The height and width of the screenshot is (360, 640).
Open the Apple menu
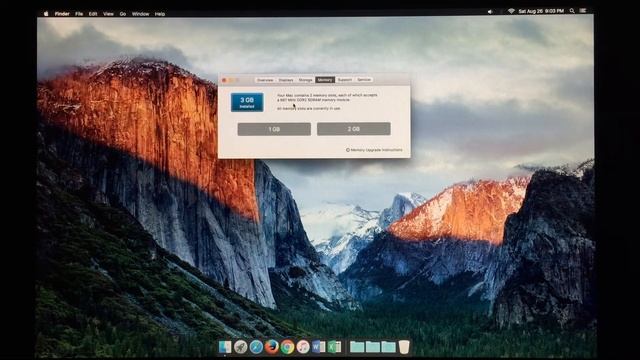tap(46, 13)
